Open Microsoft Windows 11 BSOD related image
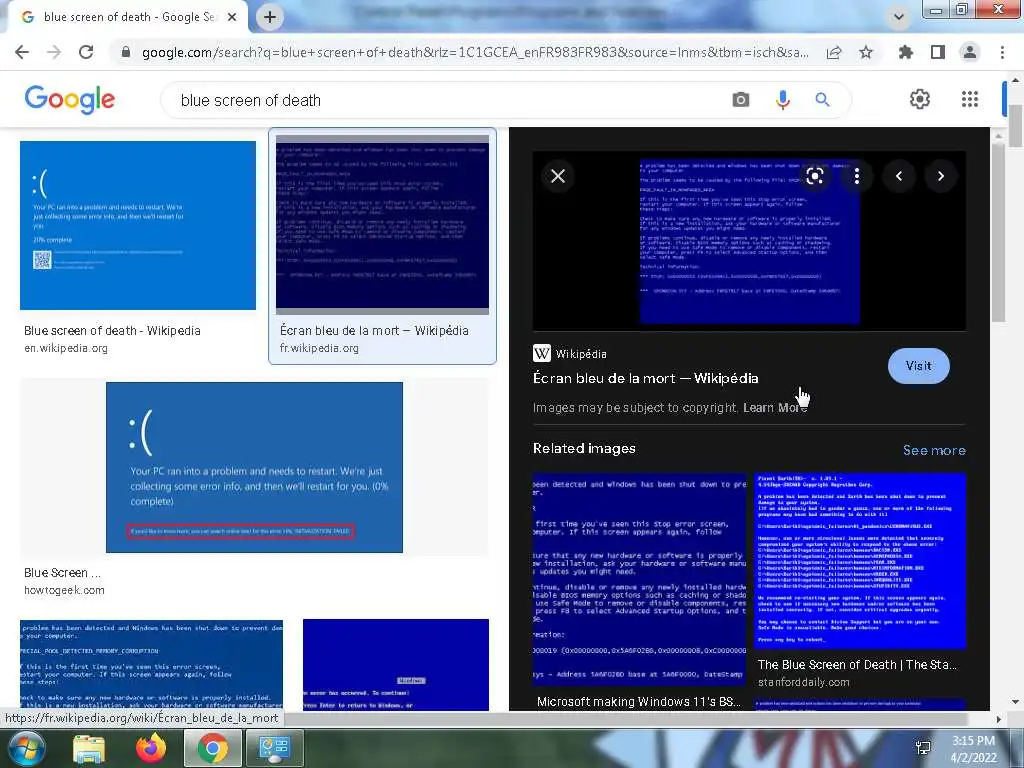This screenshot has width=1024, height=768. point(639,579)
